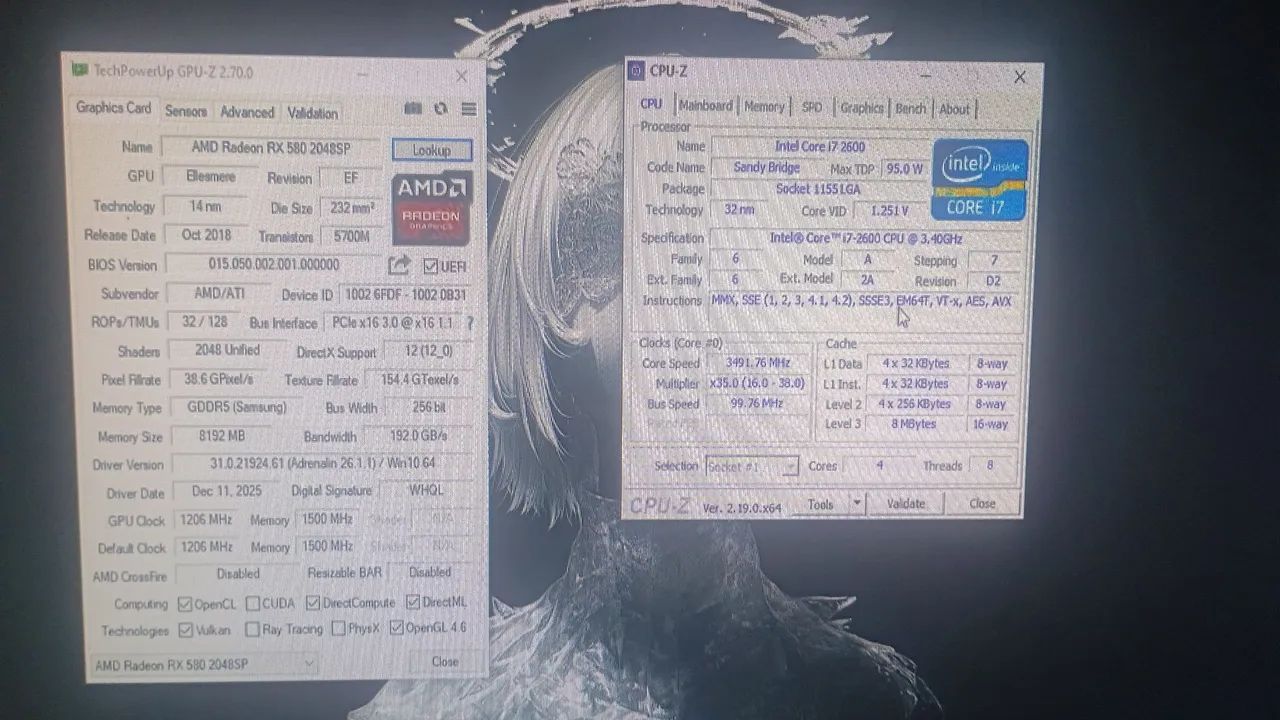
Task: Click the GPU Name field in GPU-Z
Action: 270,147
